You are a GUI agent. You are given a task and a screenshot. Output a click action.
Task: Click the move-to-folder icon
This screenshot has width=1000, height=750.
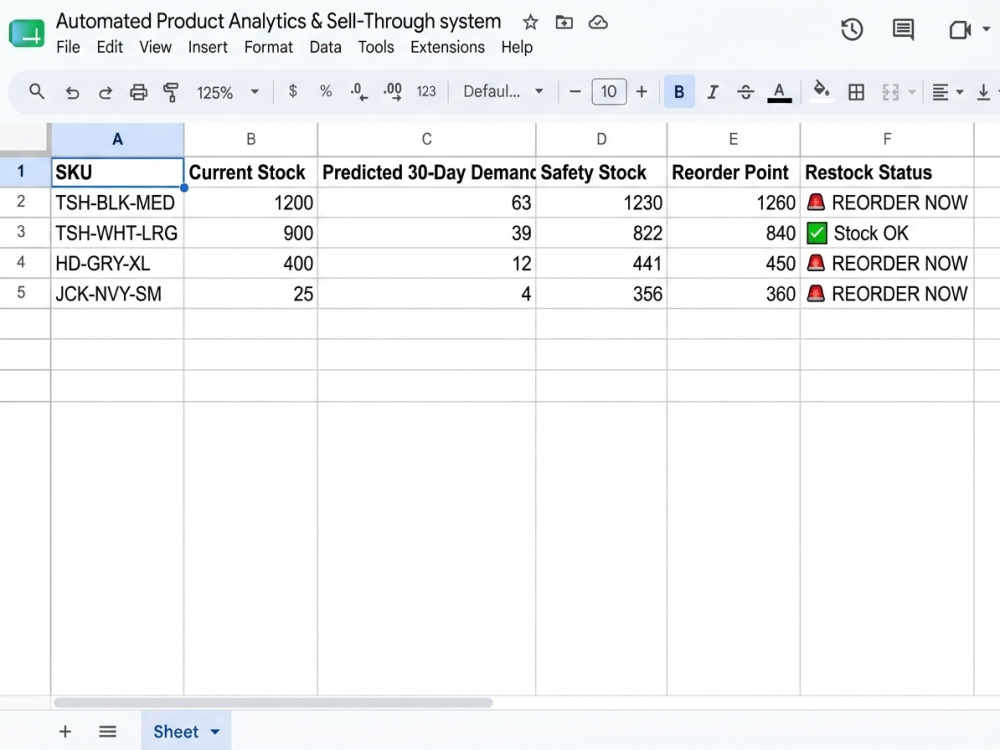coord(564,23)
